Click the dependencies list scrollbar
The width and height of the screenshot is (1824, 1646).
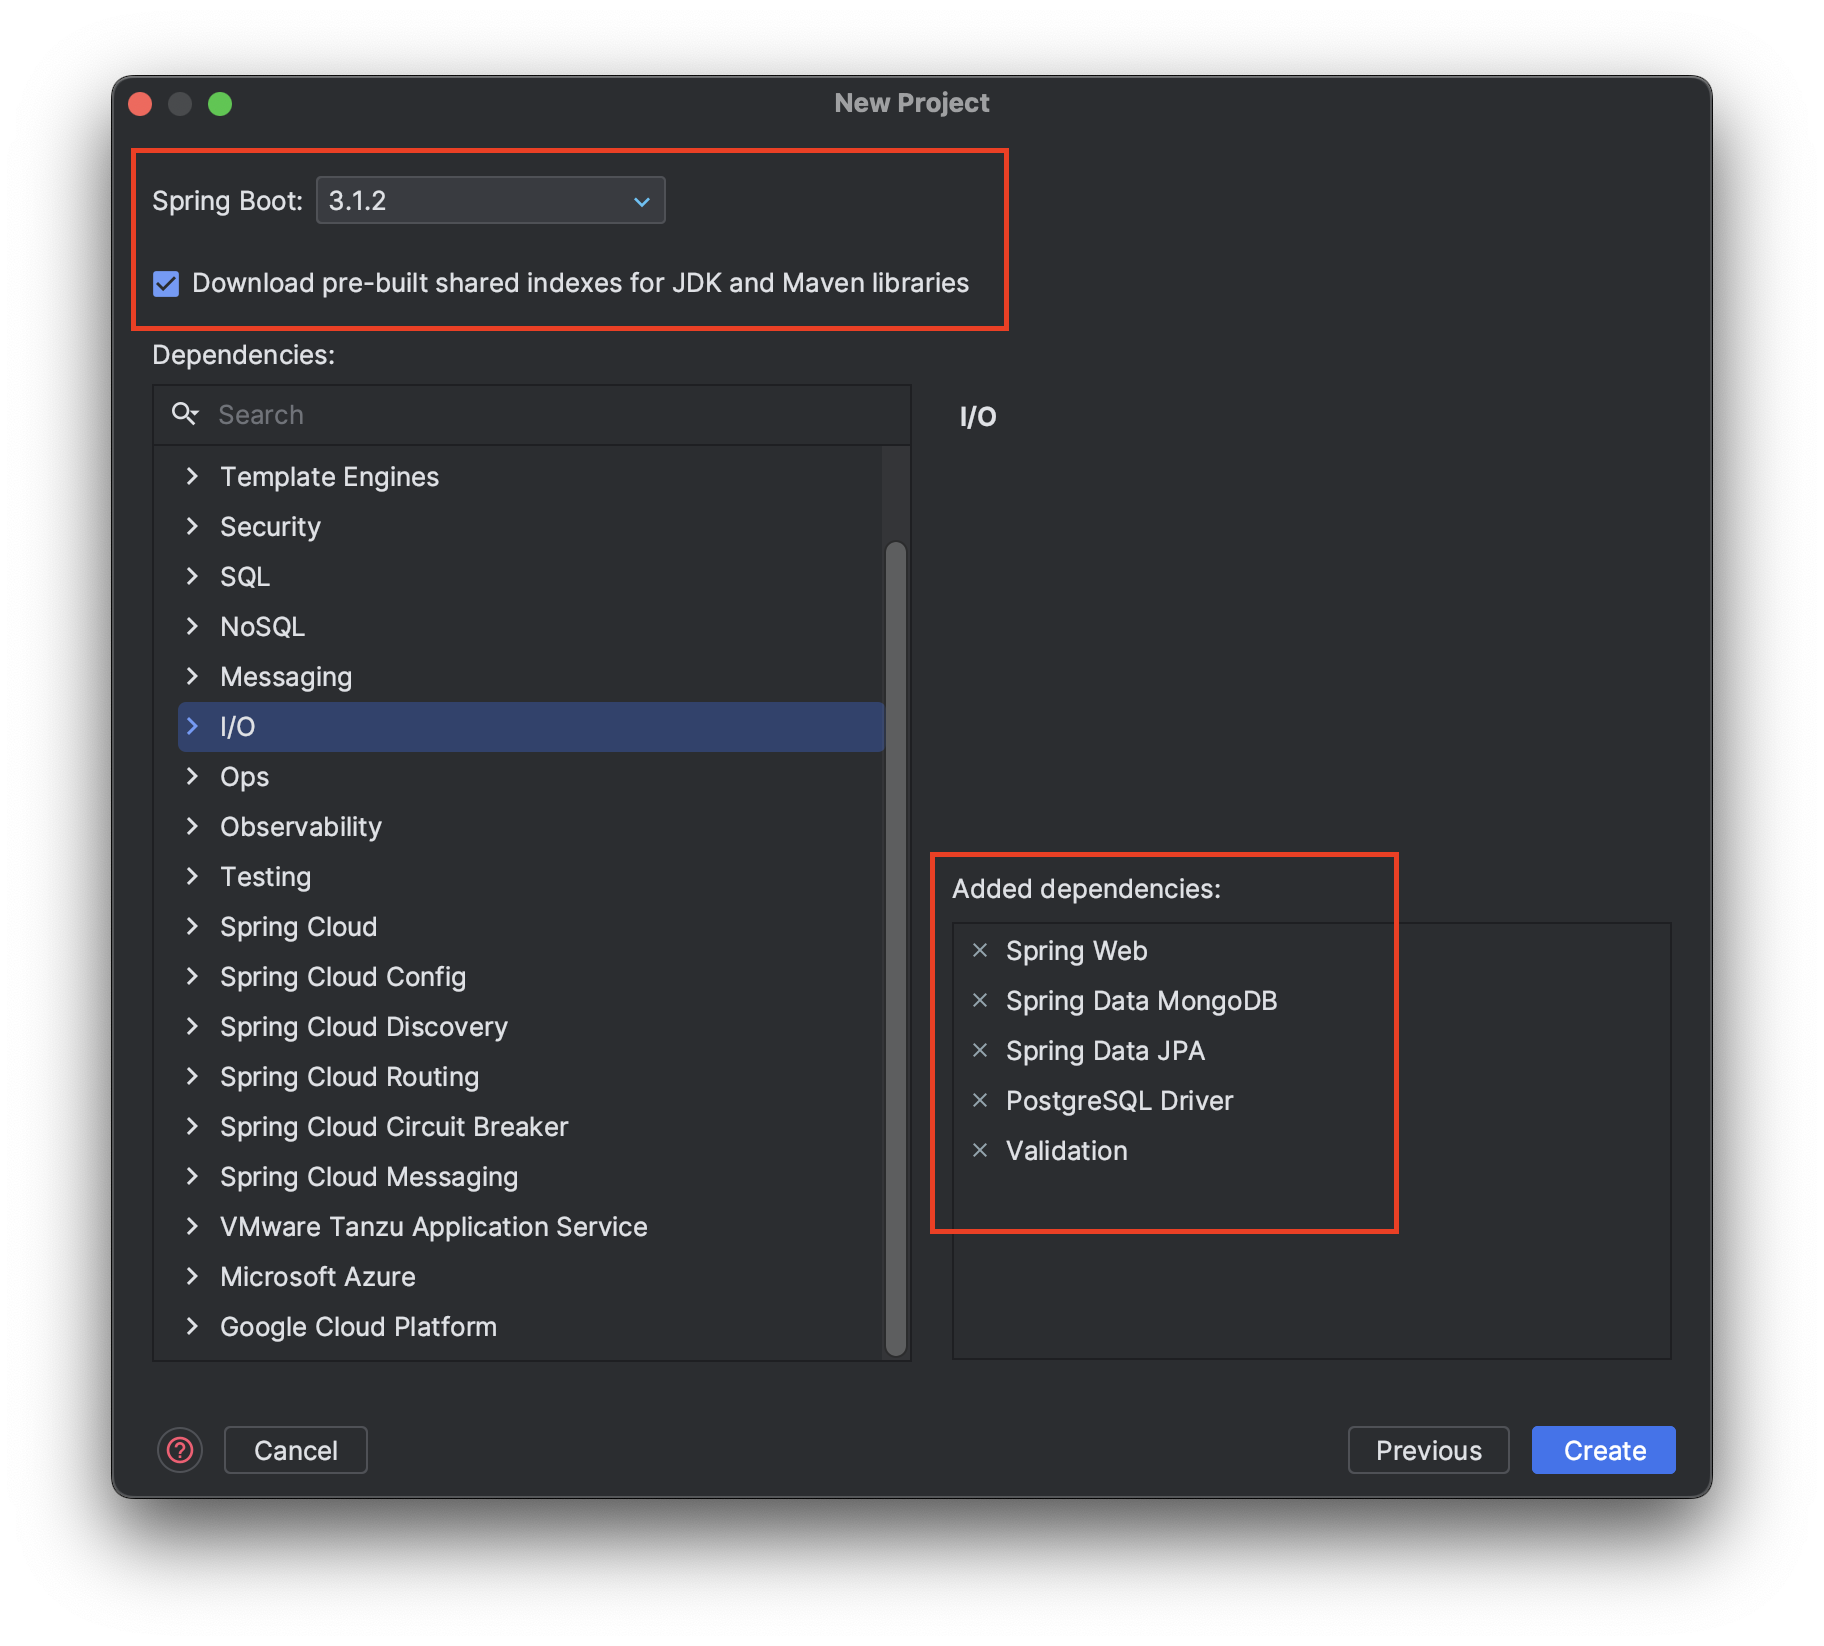point(896,948)
